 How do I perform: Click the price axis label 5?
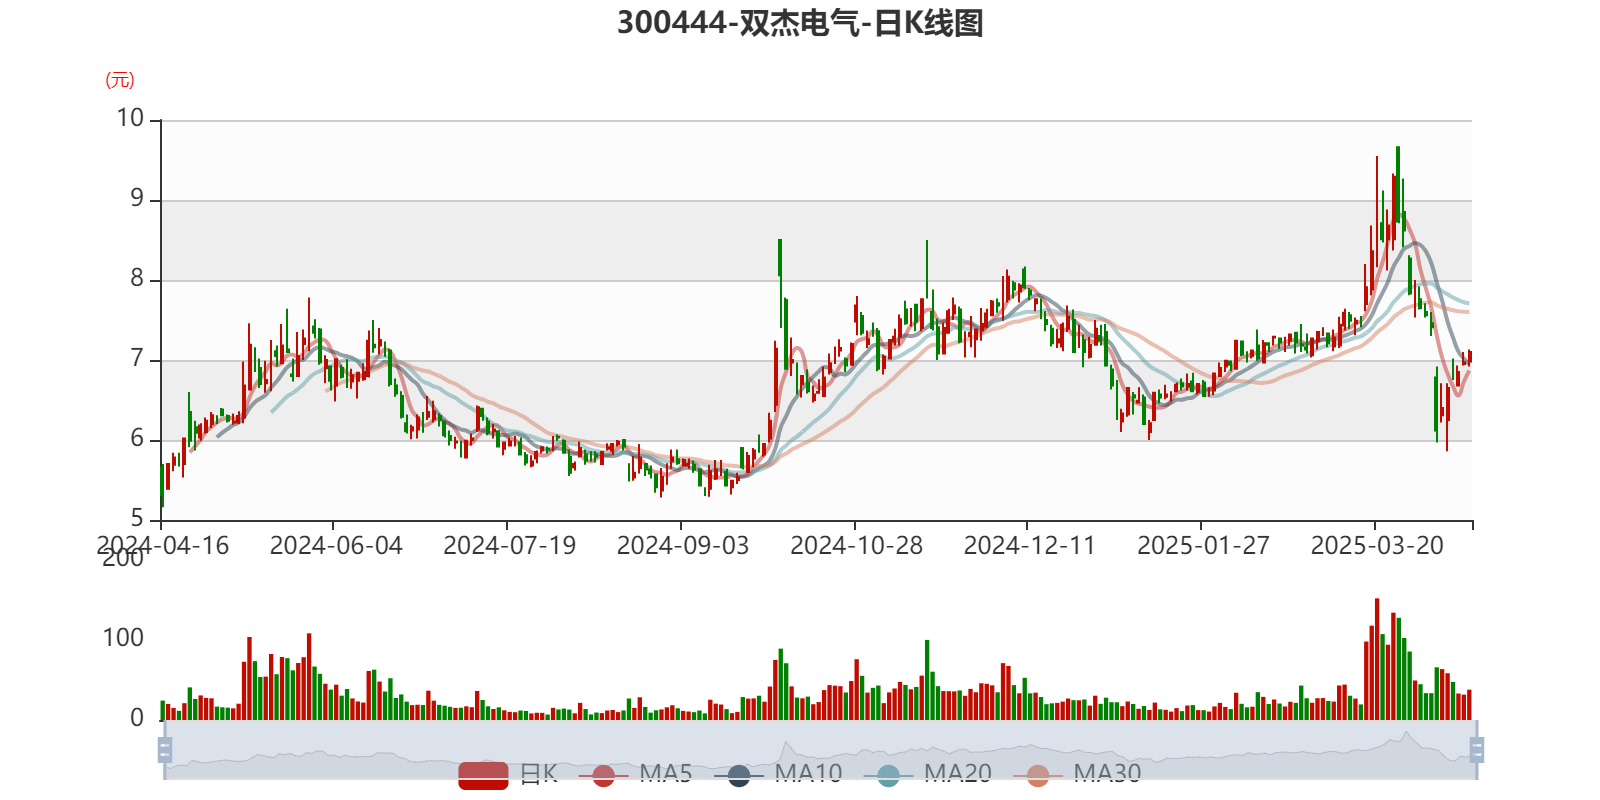click(x=137, y=519)
